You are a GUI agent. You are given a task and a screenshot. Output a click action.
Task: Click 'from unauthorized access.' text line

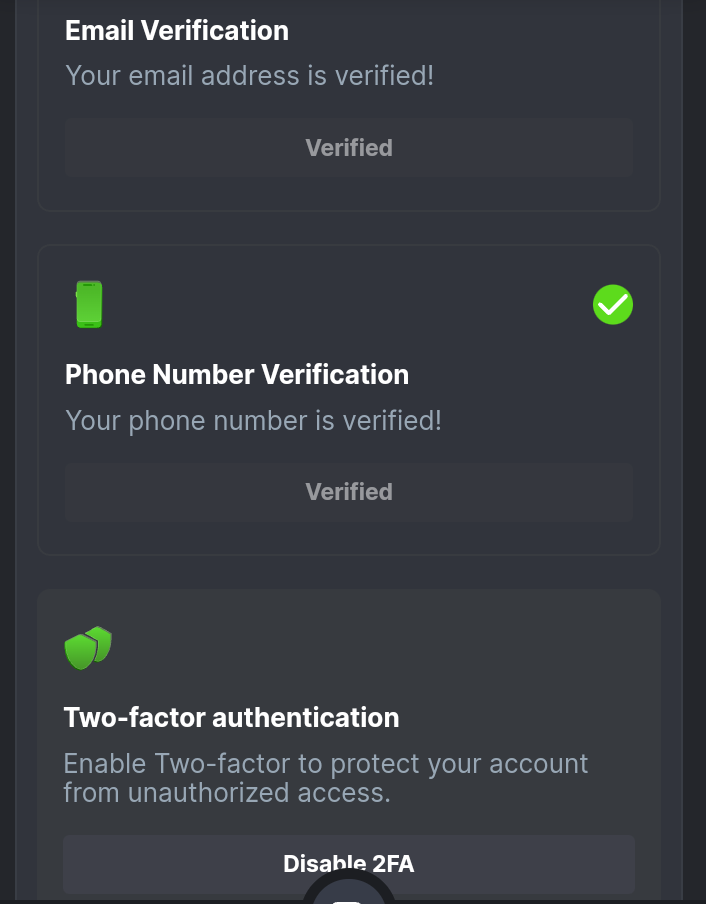tap(227, 793)
